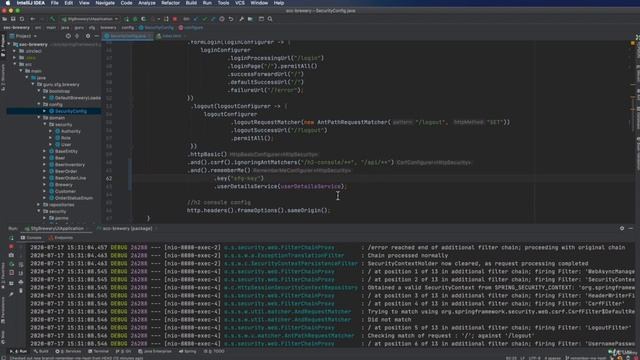Click the rerun icon in Run panel
This screenshot has height=360, width=640.
[11, 238]
